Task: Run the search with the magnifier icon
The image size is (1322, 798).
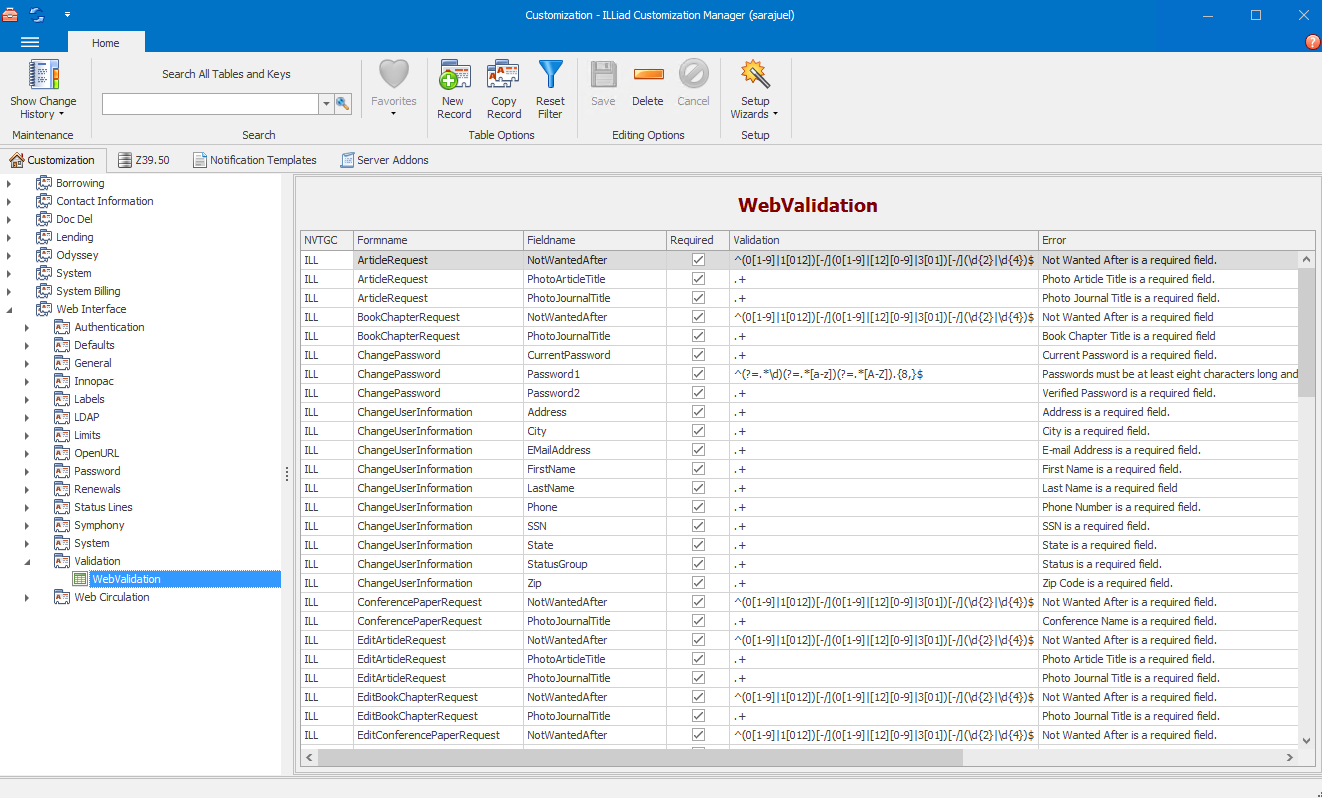Action: coord(342,103)
